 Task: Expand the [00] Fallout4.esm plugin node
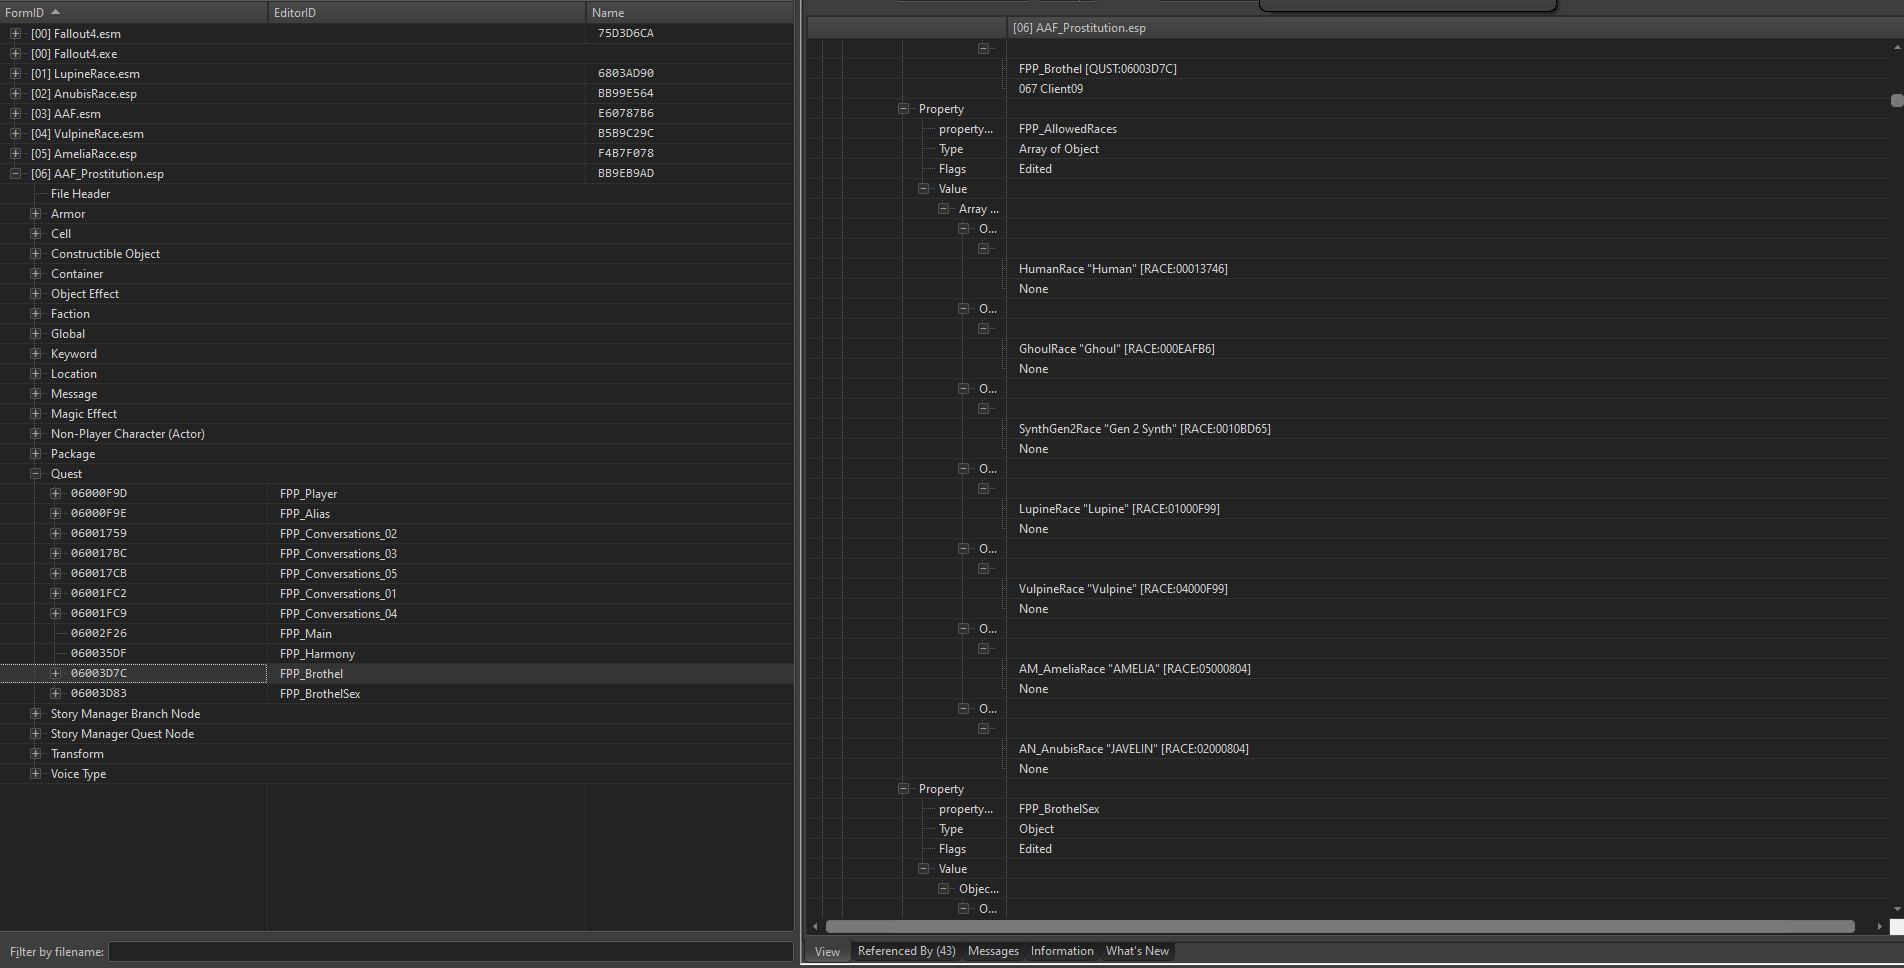(x=15, y=34)
